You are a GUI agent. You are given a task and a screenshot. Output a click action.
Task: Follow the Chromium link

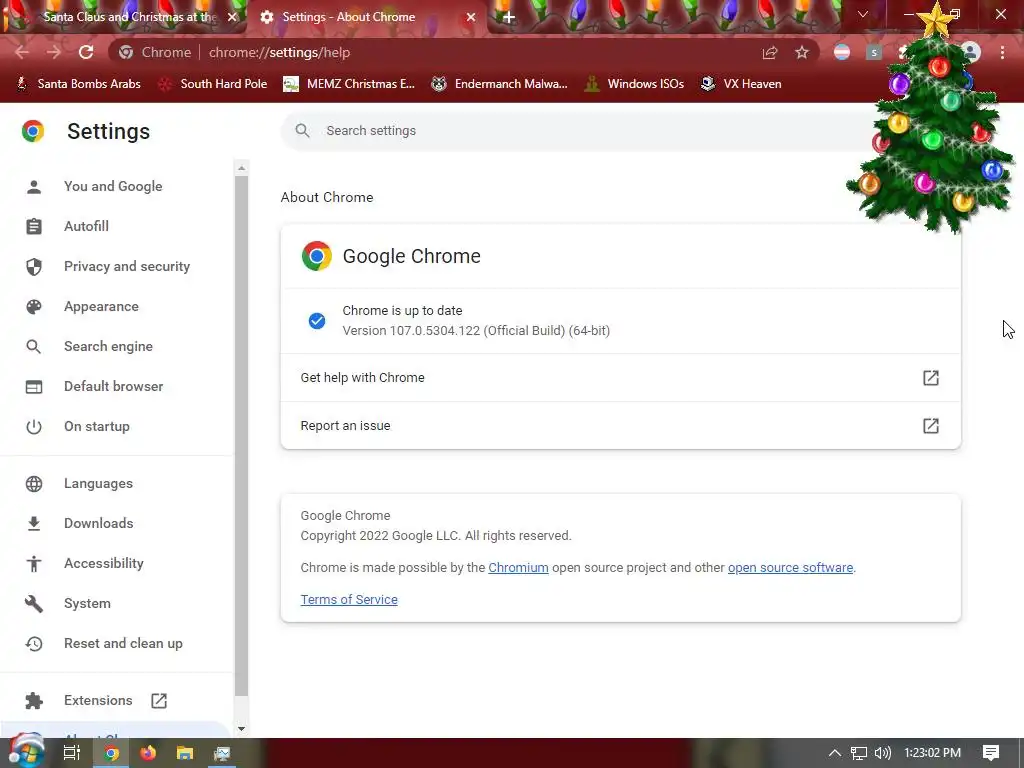tap(519, 568)
